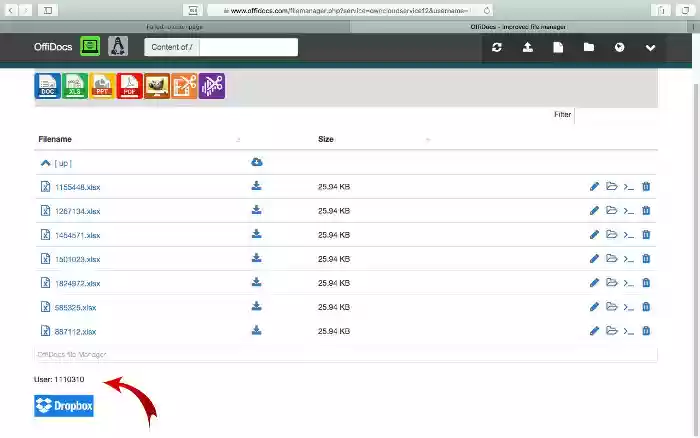Click the cloud download icon in the up row
700x438 pixels.
coord(257,162)
